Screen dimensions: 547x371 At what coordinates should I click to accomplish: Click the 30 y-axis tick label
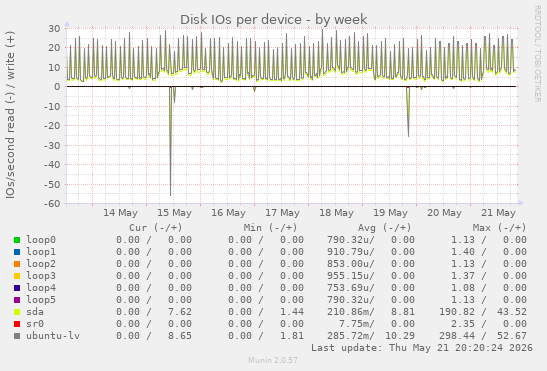click(54, 28)
